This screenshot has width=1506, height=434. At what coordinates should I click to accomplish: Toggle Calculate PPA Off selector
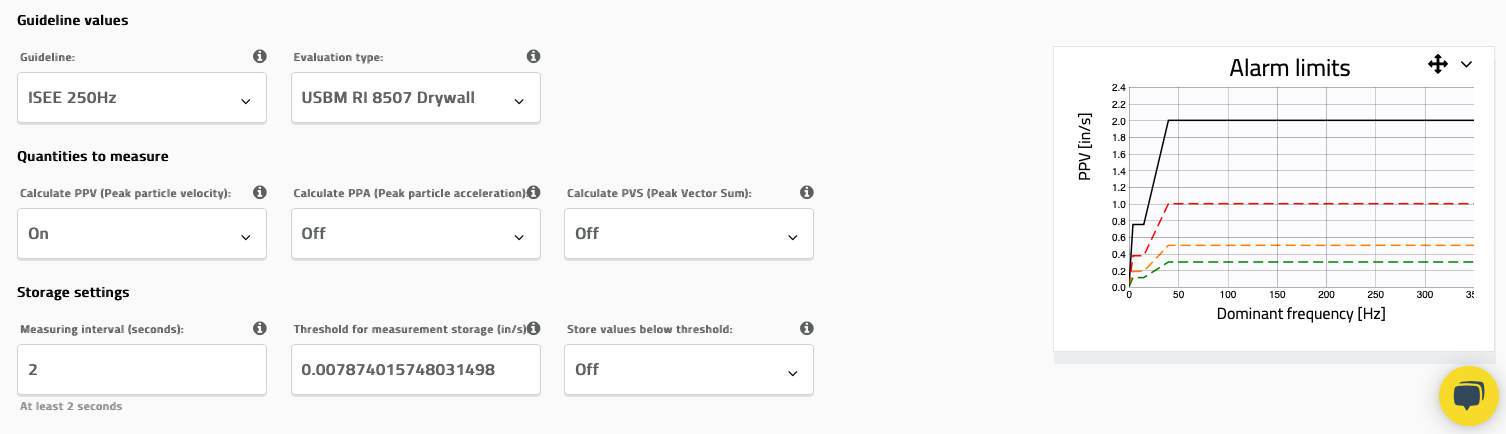pos(415,234)
